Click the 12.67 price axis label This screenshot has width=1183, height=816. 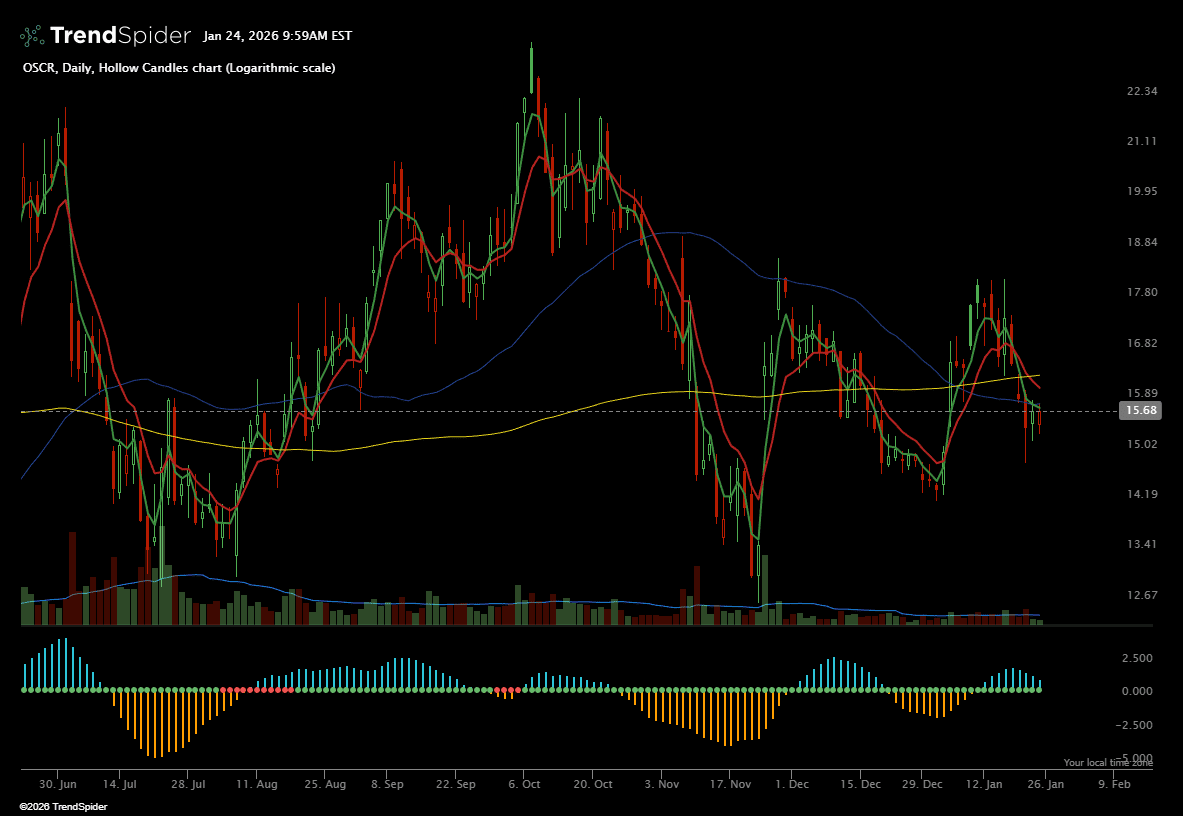[x=1141, y=595]
